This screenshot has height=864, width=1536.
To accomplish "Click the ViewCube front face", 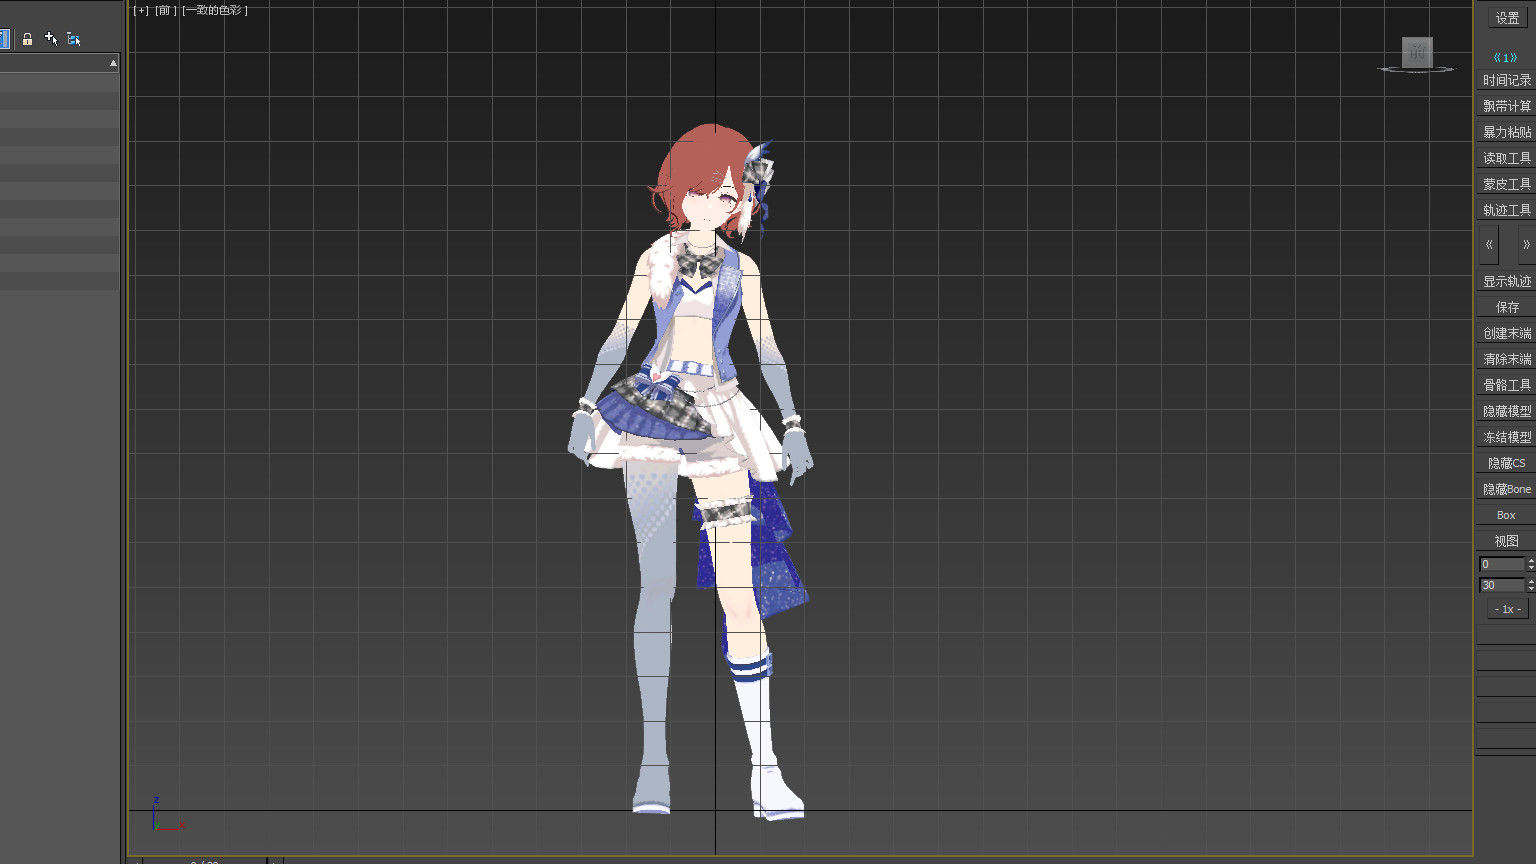I will 1416,52.
